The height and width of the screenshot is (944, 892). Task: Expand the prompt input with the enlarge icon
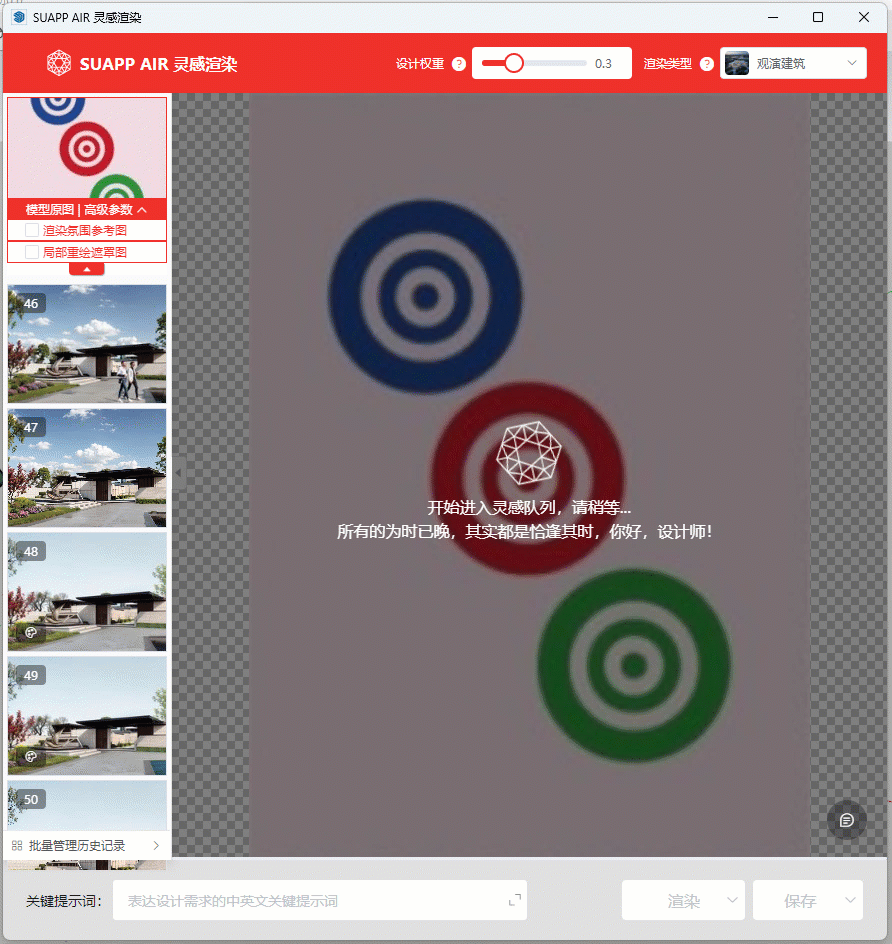(x=515, y=900)
